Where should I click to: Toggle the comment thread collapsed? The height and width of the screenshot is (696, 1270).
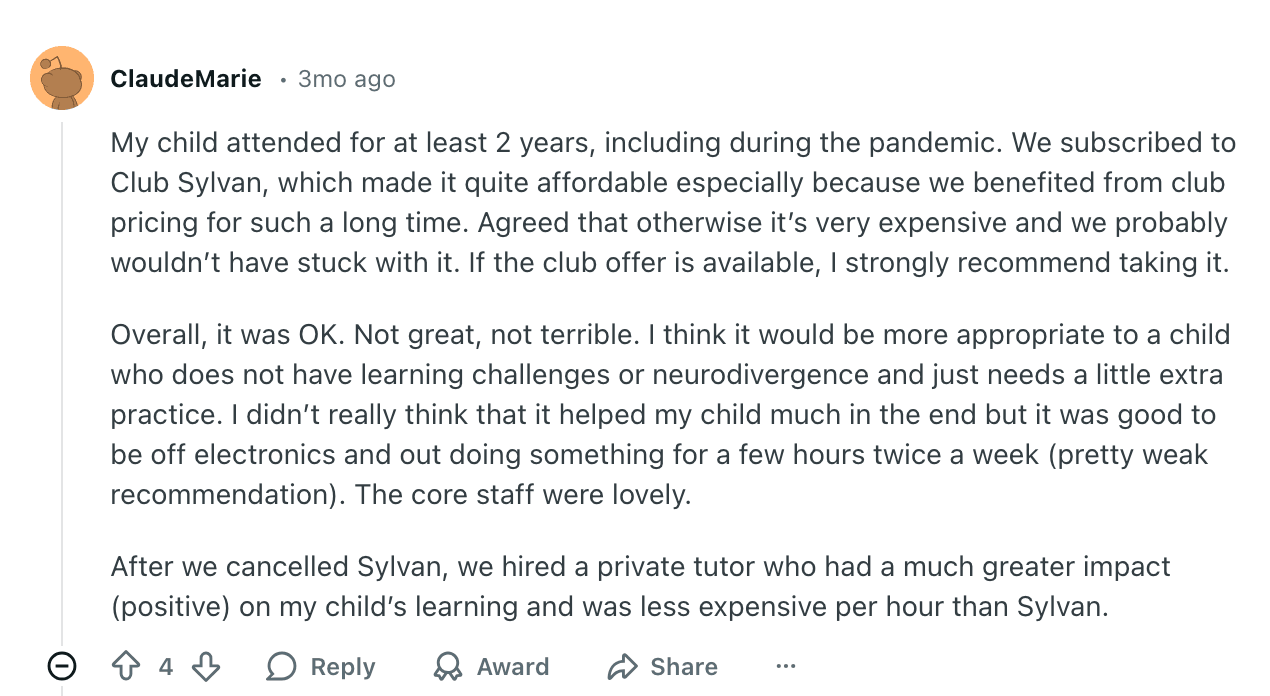coord(61,666)
